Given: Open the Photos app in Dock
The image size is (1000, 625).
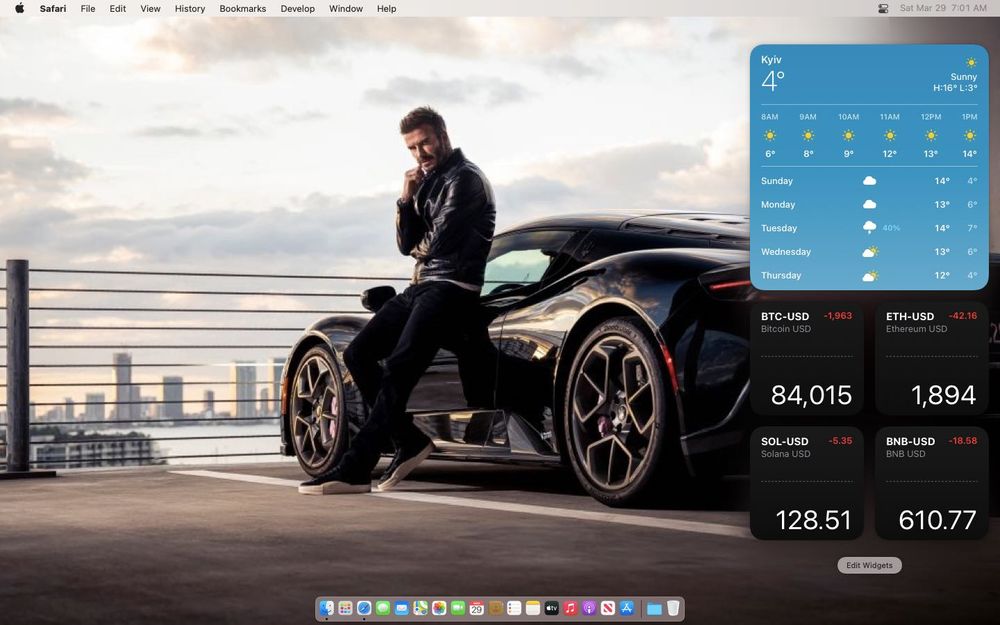Looking at the screenshot, I should (x=439, y=608).
